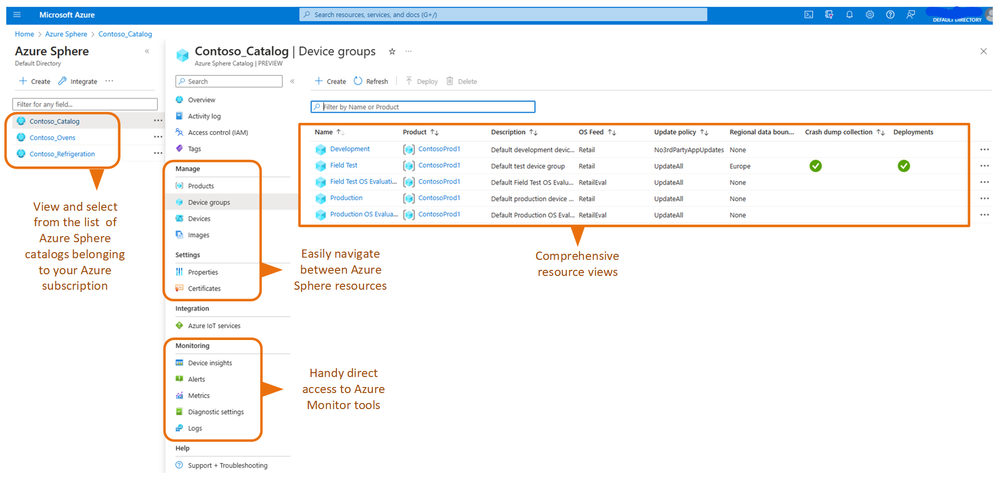Sort the table by Description column
Screen dimensions: 999x480
533,133
